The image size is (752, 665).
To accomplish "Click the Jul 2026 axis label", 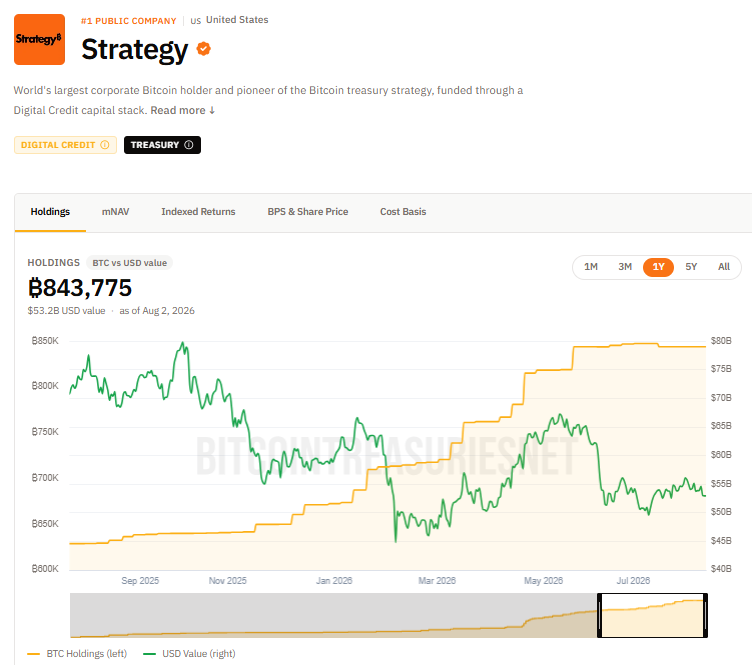I will tap(633, 581).
